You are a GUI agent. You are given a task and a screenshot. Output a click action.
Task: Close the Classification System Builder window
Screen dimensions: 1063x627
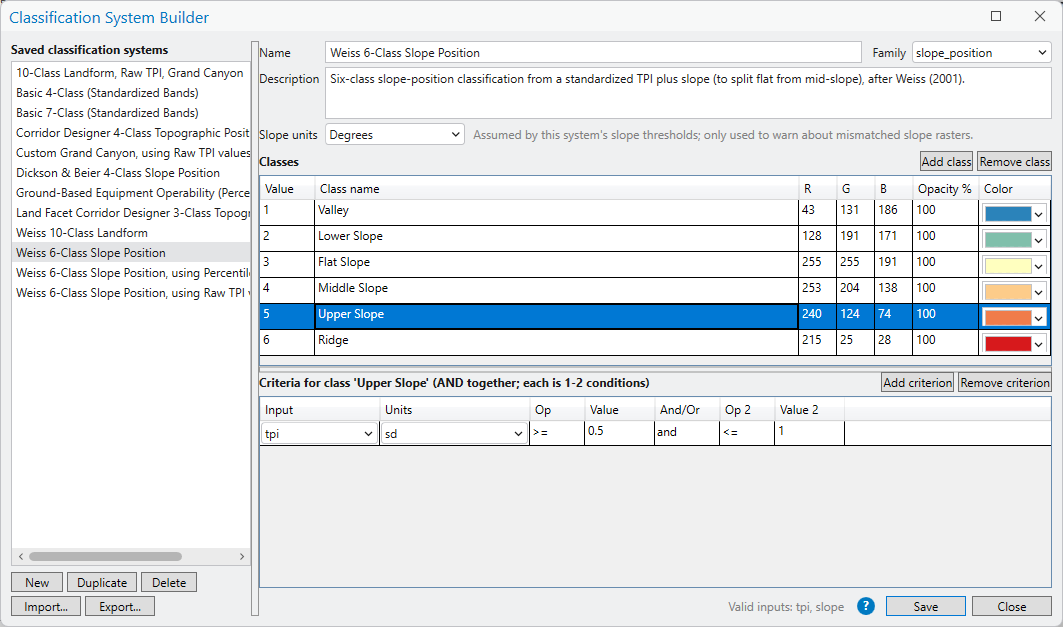coord(1040,16)
